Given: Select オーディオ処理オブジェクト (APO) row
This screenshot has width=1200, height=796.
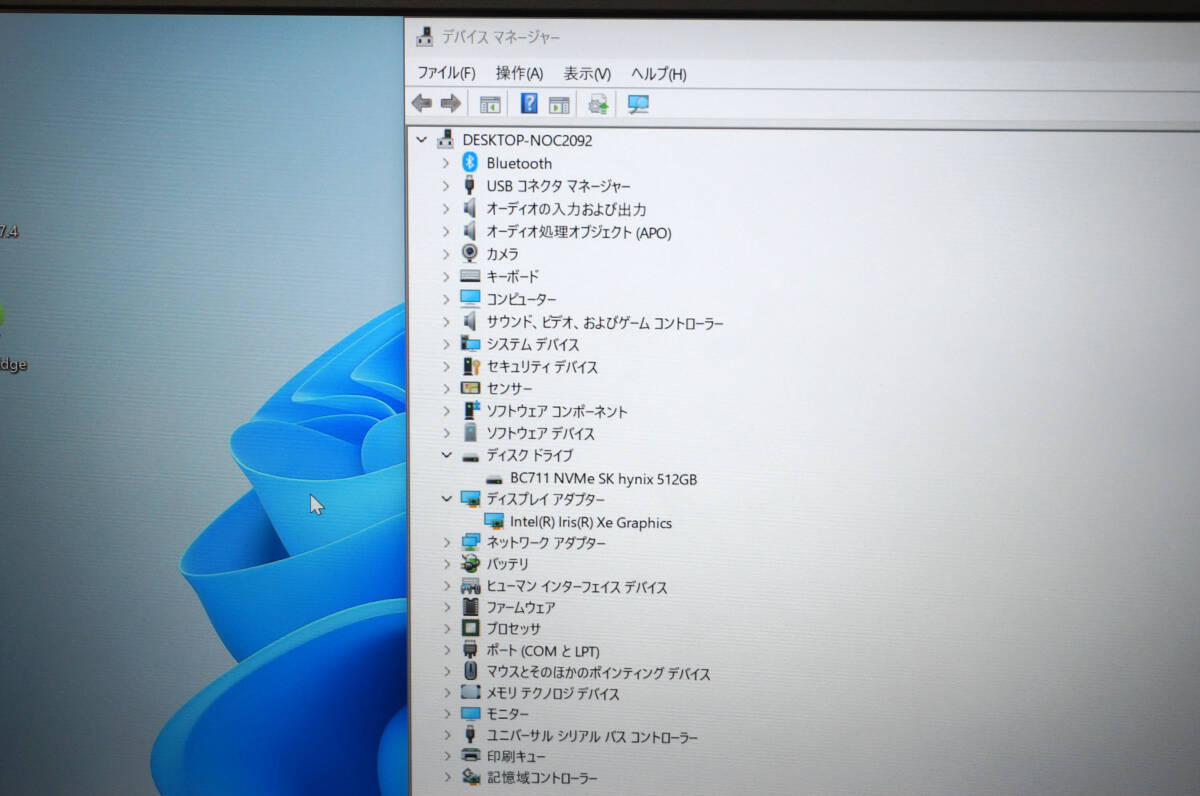Looking at the screenshot, I should point(579,232).
